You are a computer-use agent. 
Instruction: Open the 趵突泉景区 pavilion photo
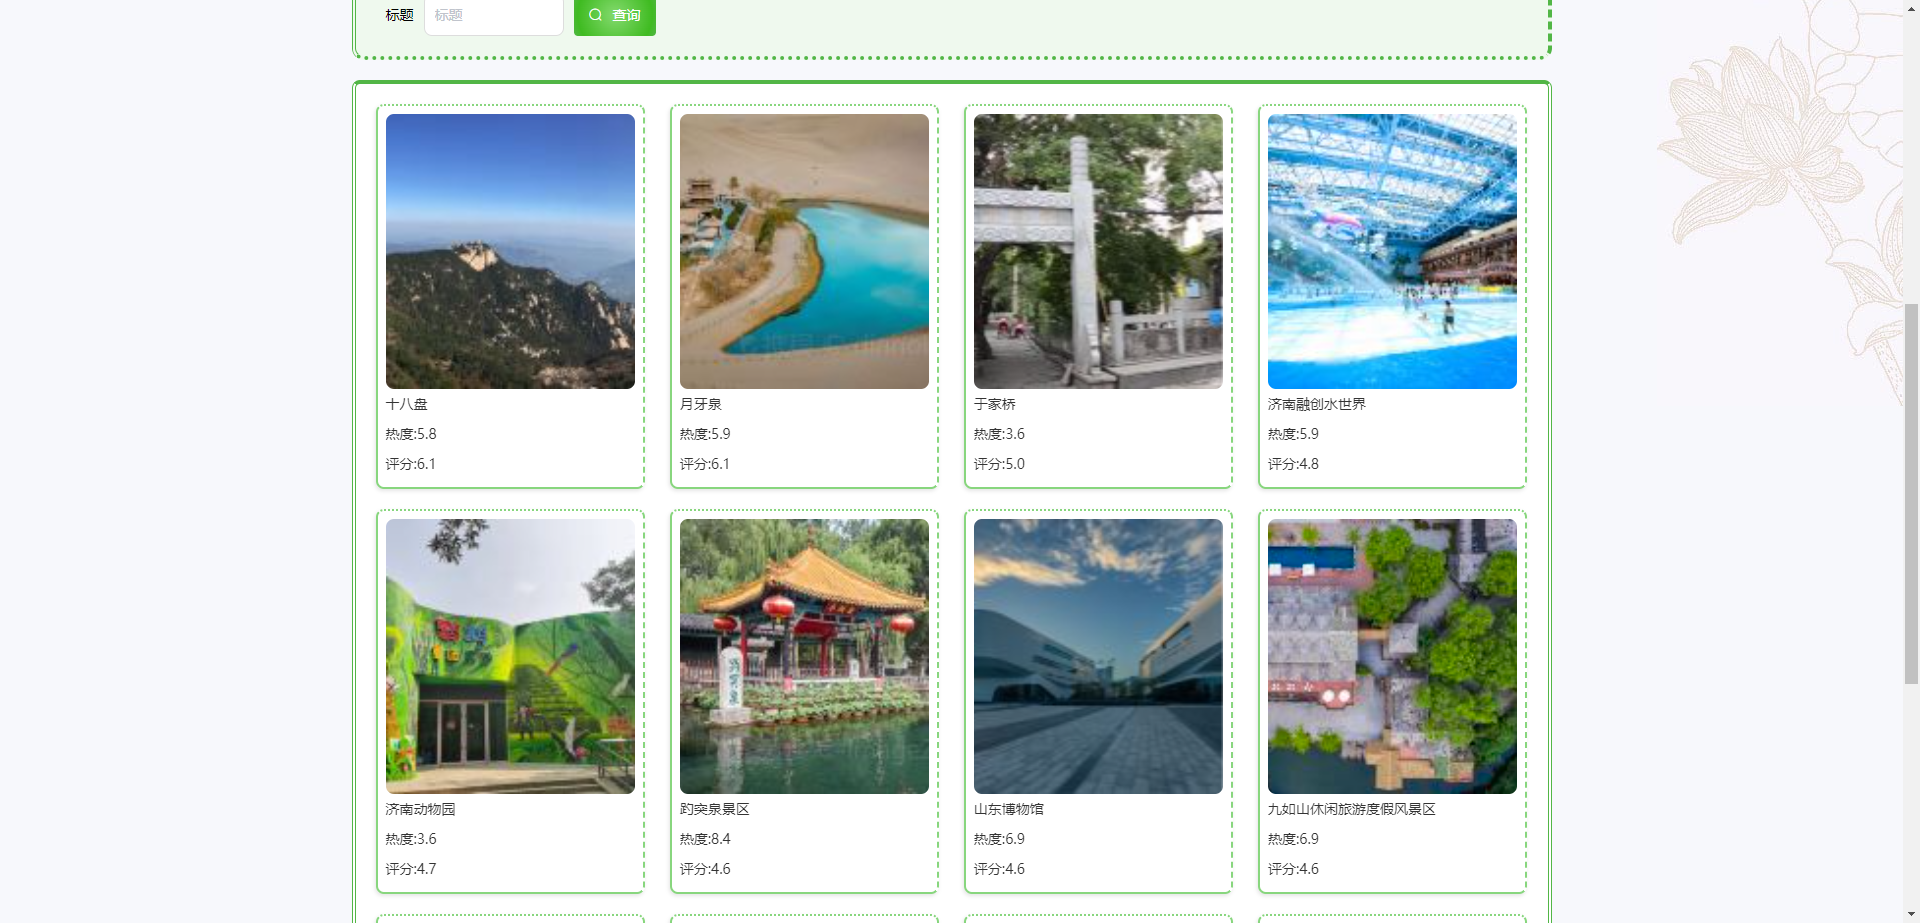point(804,656)
